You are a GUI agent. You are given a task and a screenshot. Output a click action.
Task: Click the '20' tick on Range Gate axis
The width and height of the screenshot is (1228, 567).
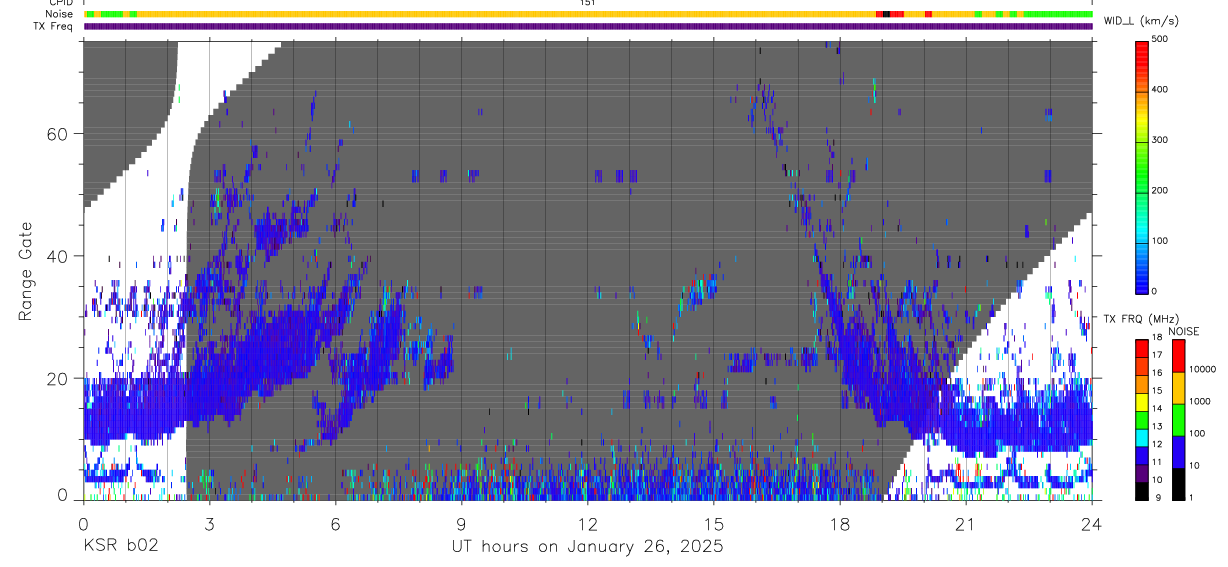55,378
